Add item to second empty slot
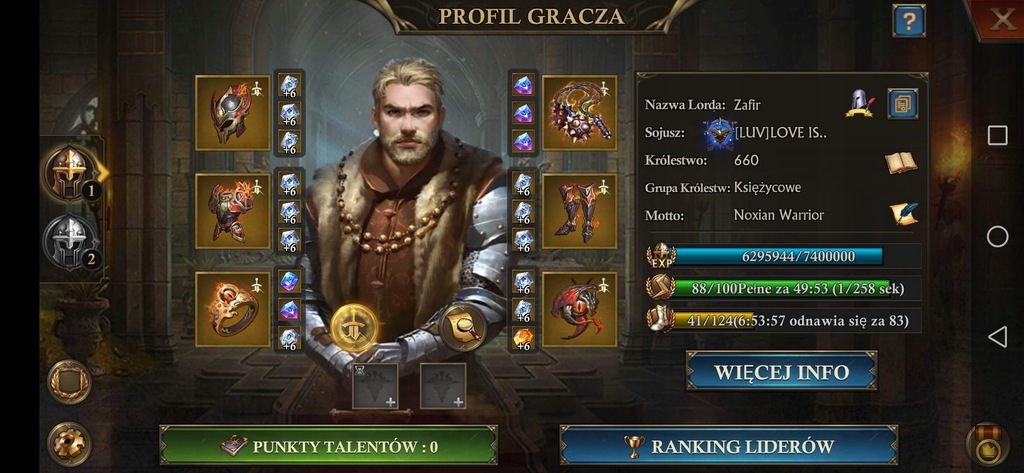 443,386
